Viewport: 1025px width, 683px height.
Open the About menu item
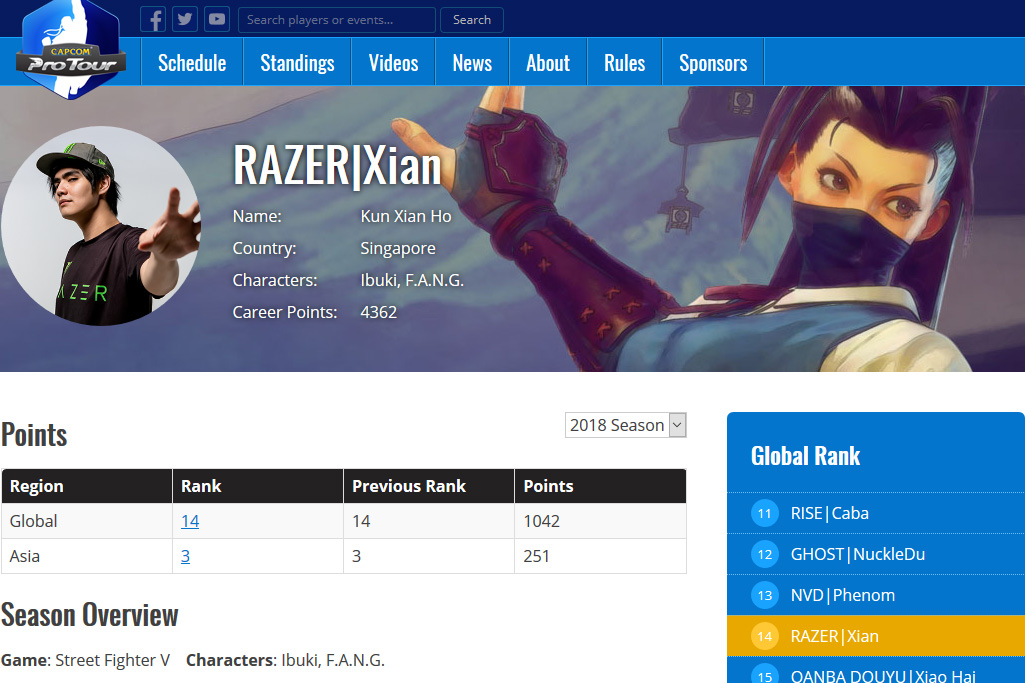click(x=548, y=62)
